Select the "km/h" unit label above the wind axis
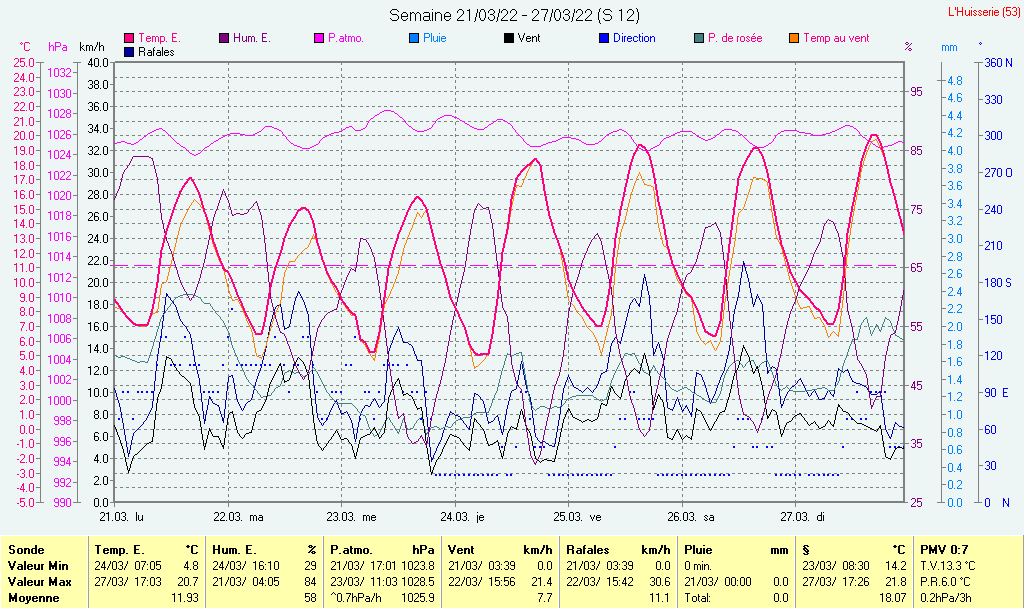Viewport: 1024px width, 608px height. 91,47
